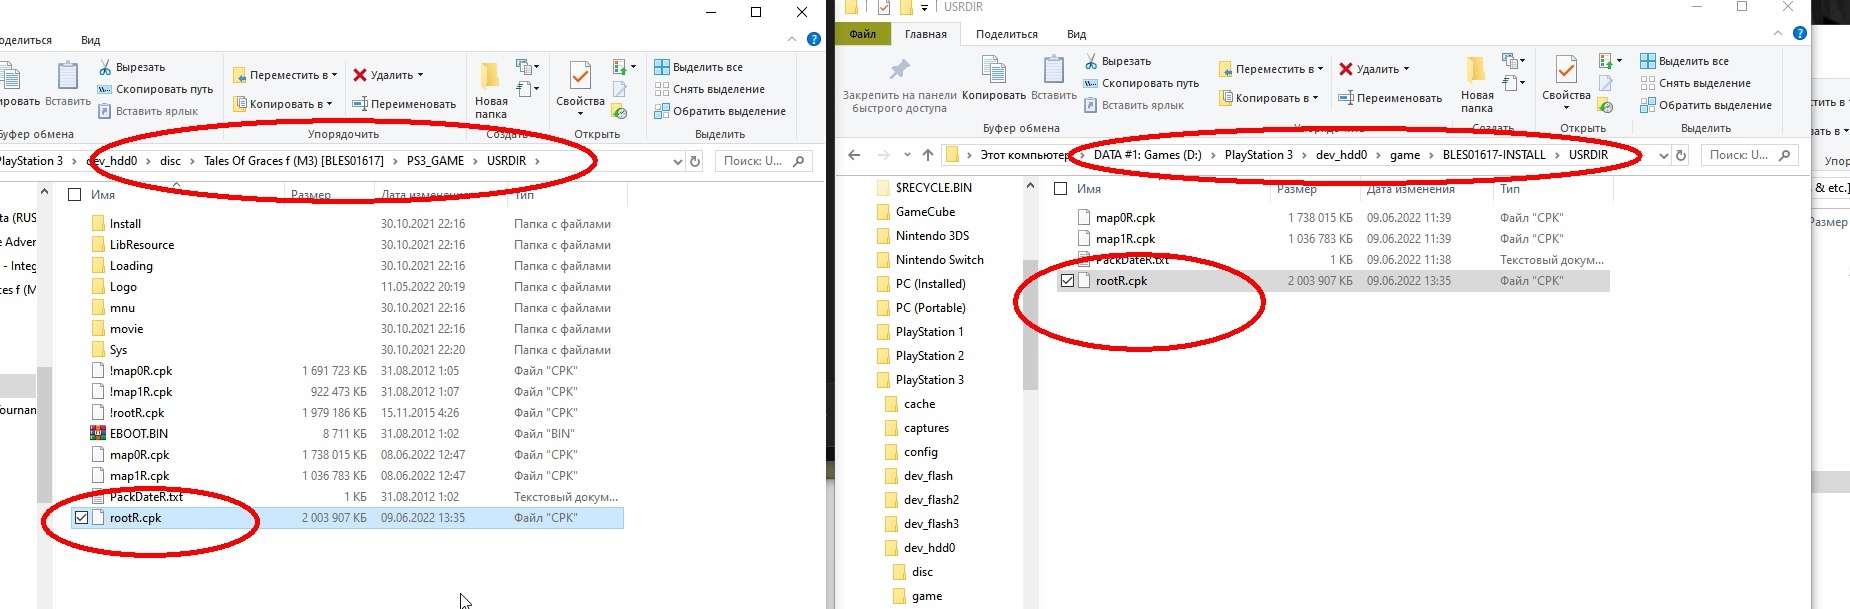1850x609 pixels.
Task: Click Свойства icon in left window
Action: pos(580,75)
